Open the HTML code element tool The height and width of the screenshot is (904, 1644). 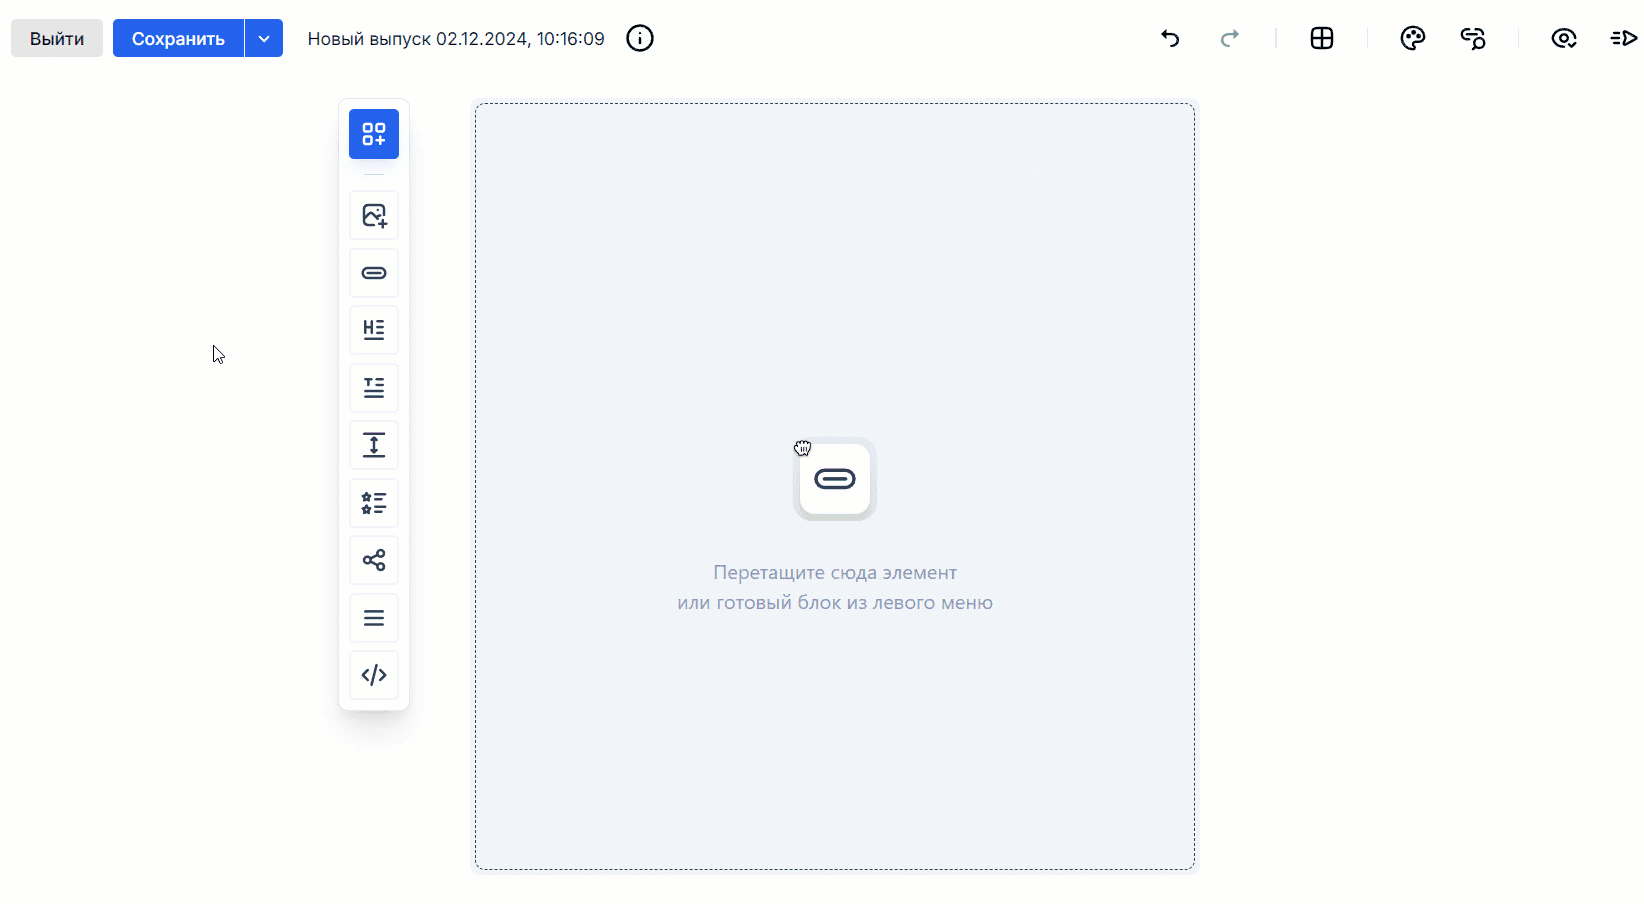point(374,675)
